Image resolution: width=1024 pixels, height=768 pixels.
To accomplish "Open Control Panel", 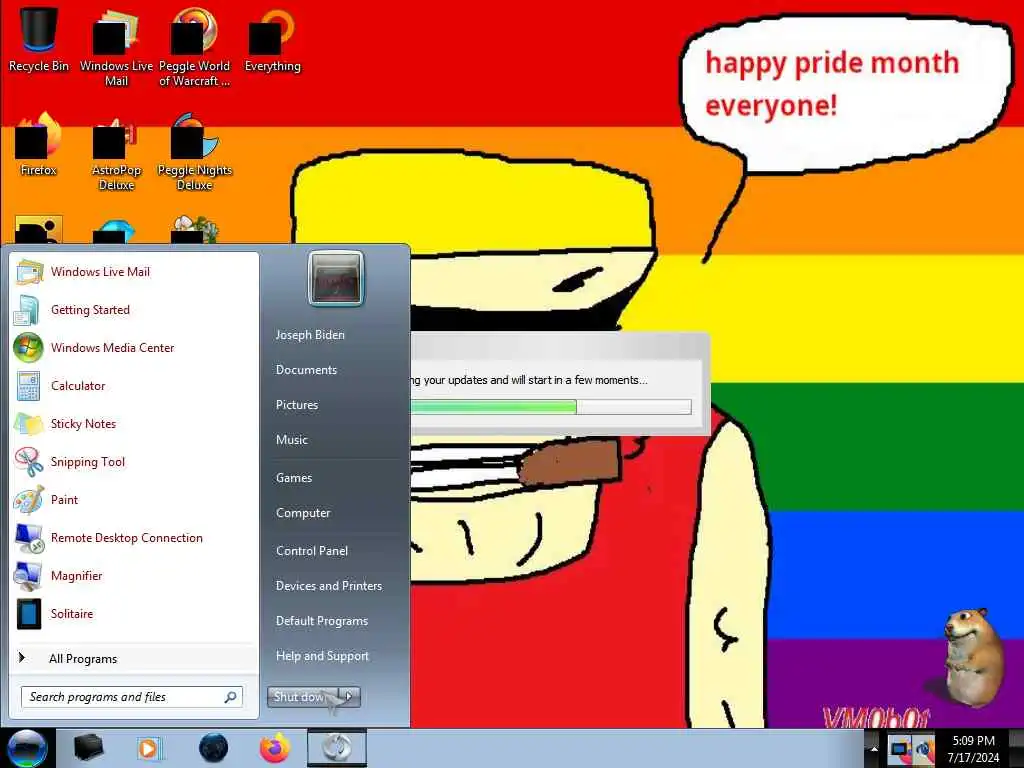I will click(x=312, y=551).
